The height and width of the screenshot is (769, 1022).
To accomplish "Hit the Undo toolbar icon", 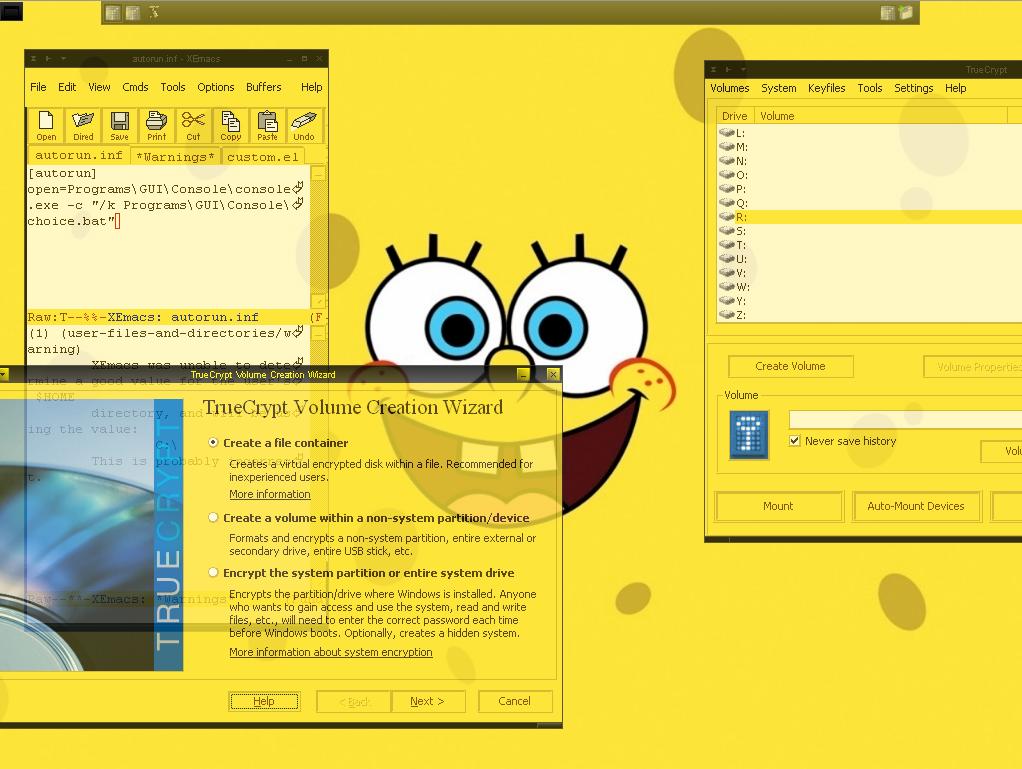I will (304, 126).
